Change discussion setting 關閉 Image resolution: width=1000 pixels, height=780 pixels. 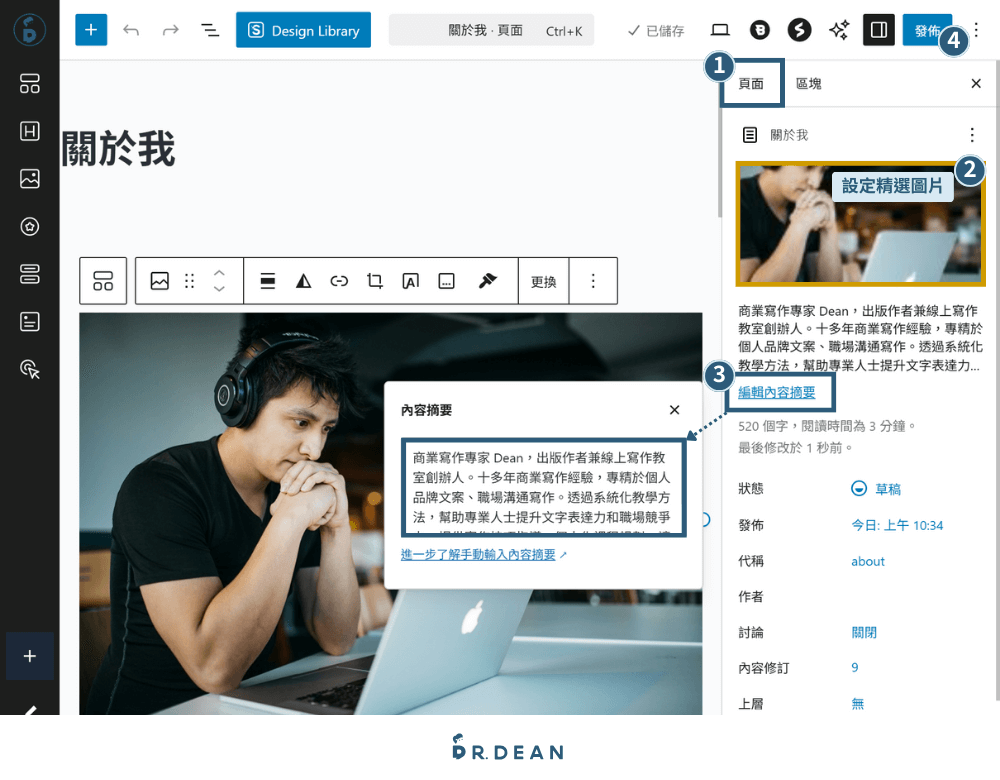coord(864,632)
